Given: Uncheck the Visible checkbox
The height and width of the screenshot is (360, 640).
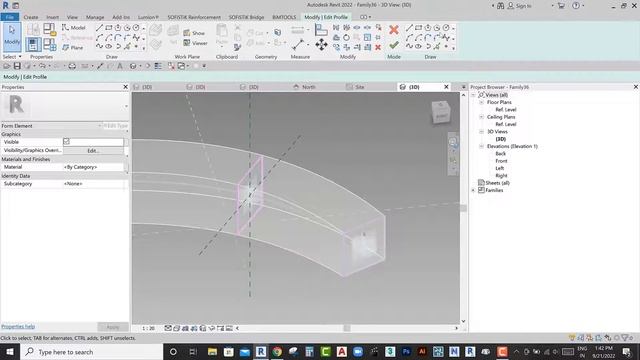Looking at the screenshot, I should point(67,142).
